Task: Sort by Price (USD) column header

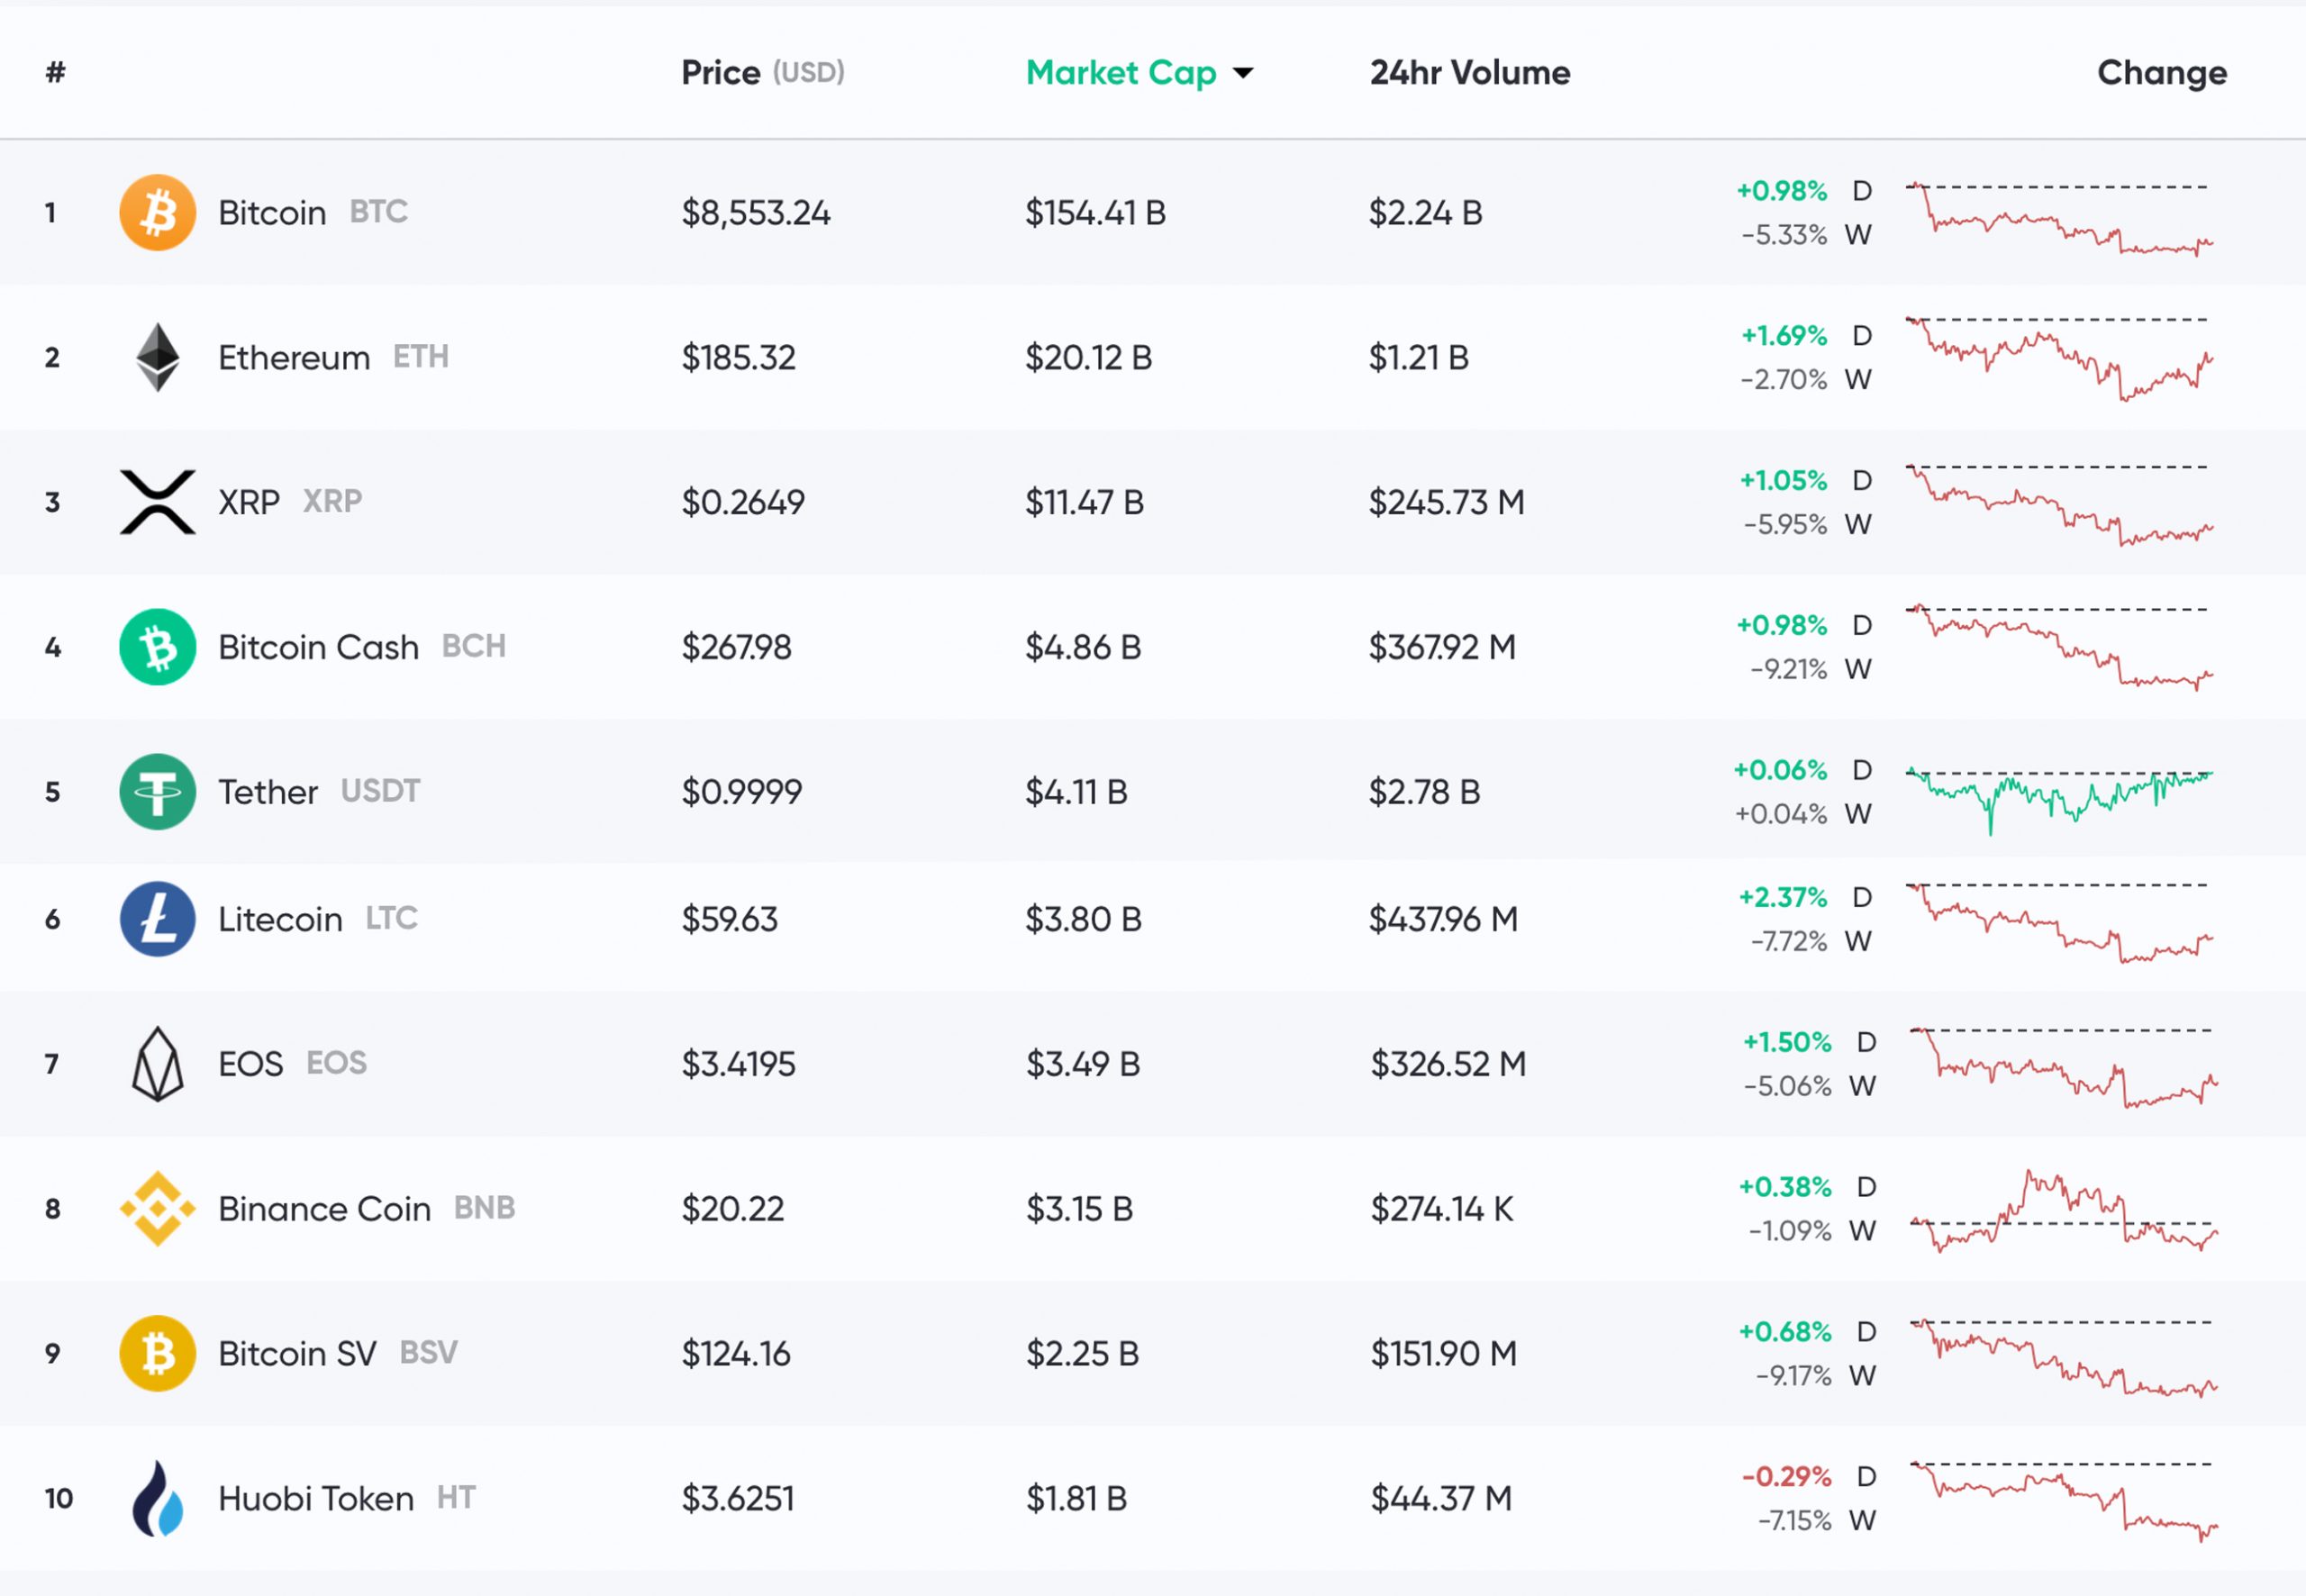Action: tap(762, 72)
